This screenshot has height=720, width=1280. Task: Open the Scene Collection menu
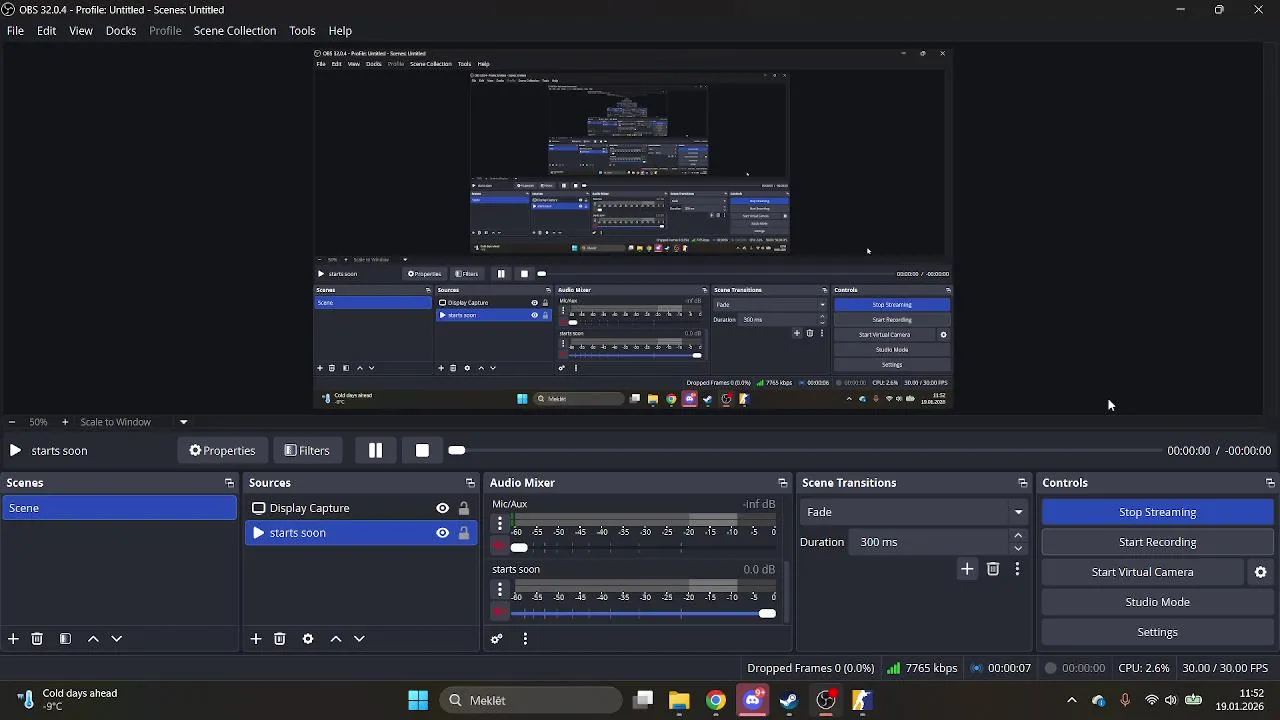pyautogui.click(x=235, y=31)
